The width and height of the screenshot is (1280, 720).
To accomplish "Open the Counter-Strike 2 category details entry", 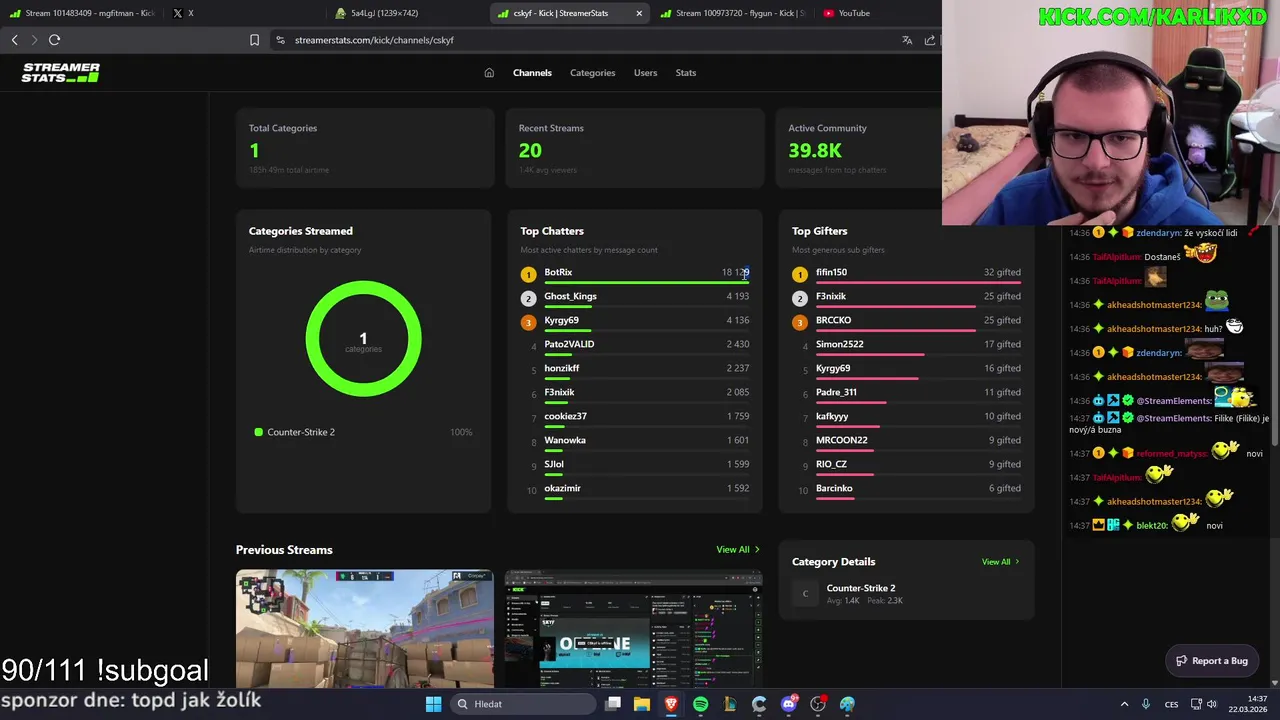I will tap(906, 594).
